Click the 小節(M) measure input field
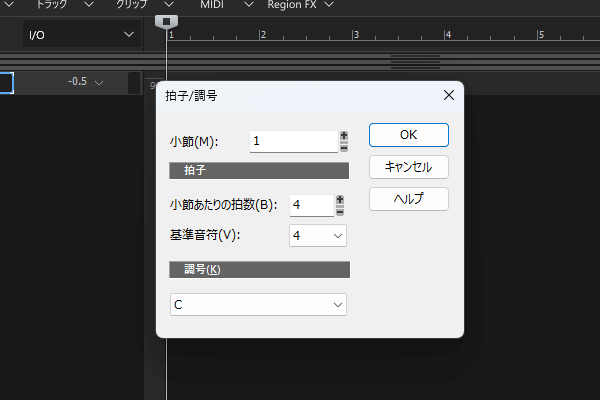Viewport: 600px width, 400px height. pos(293,141)
